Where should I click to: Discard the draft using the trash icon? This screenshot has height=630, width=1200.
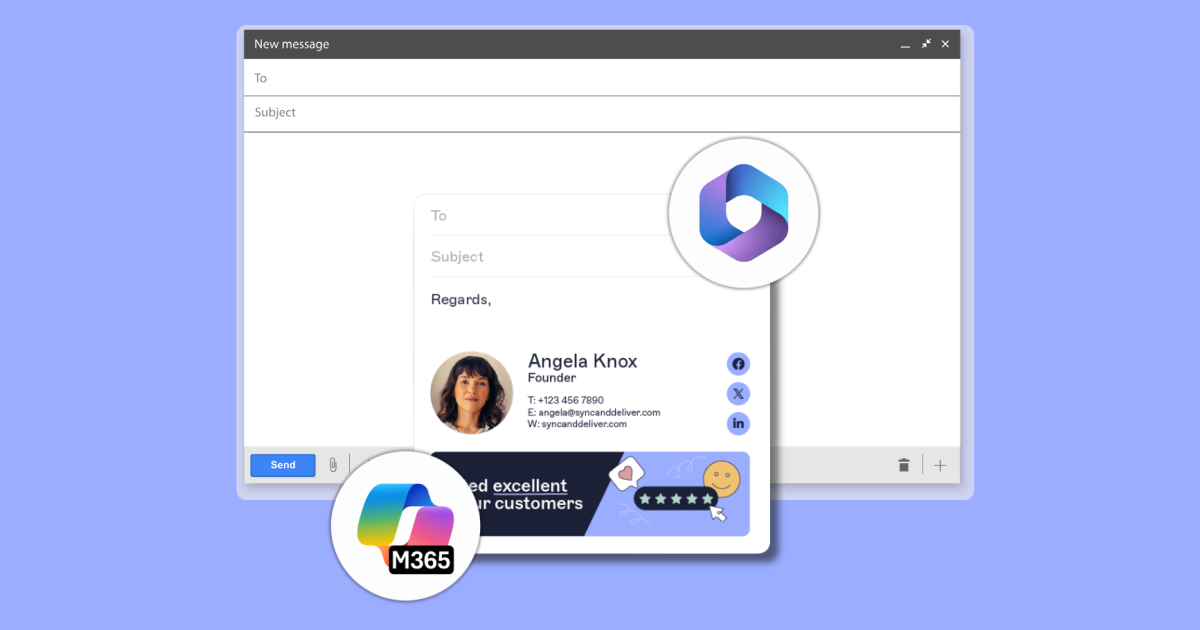point(904,465)
